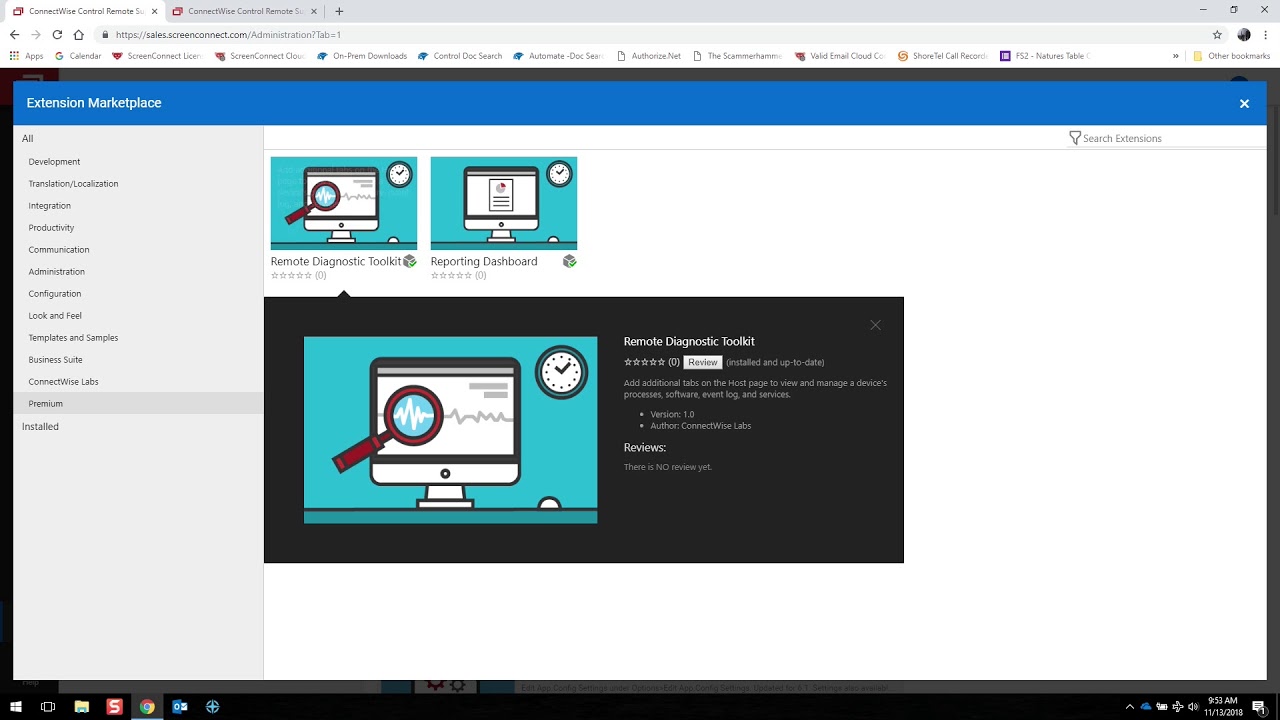The image size is (1280, 720).
Task: Dismiss the Remote Diagnostic Toolkit details panel
Action: 875,325
